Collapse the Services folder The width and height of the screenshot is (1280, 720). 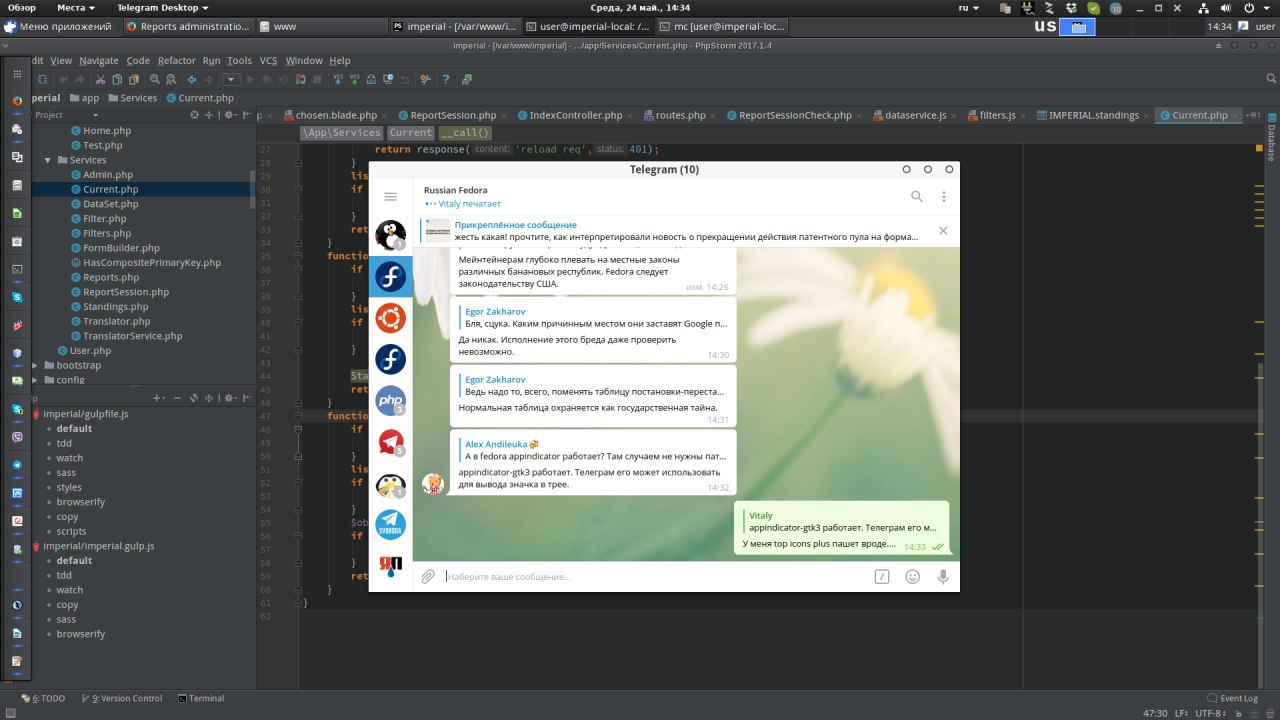47,160
